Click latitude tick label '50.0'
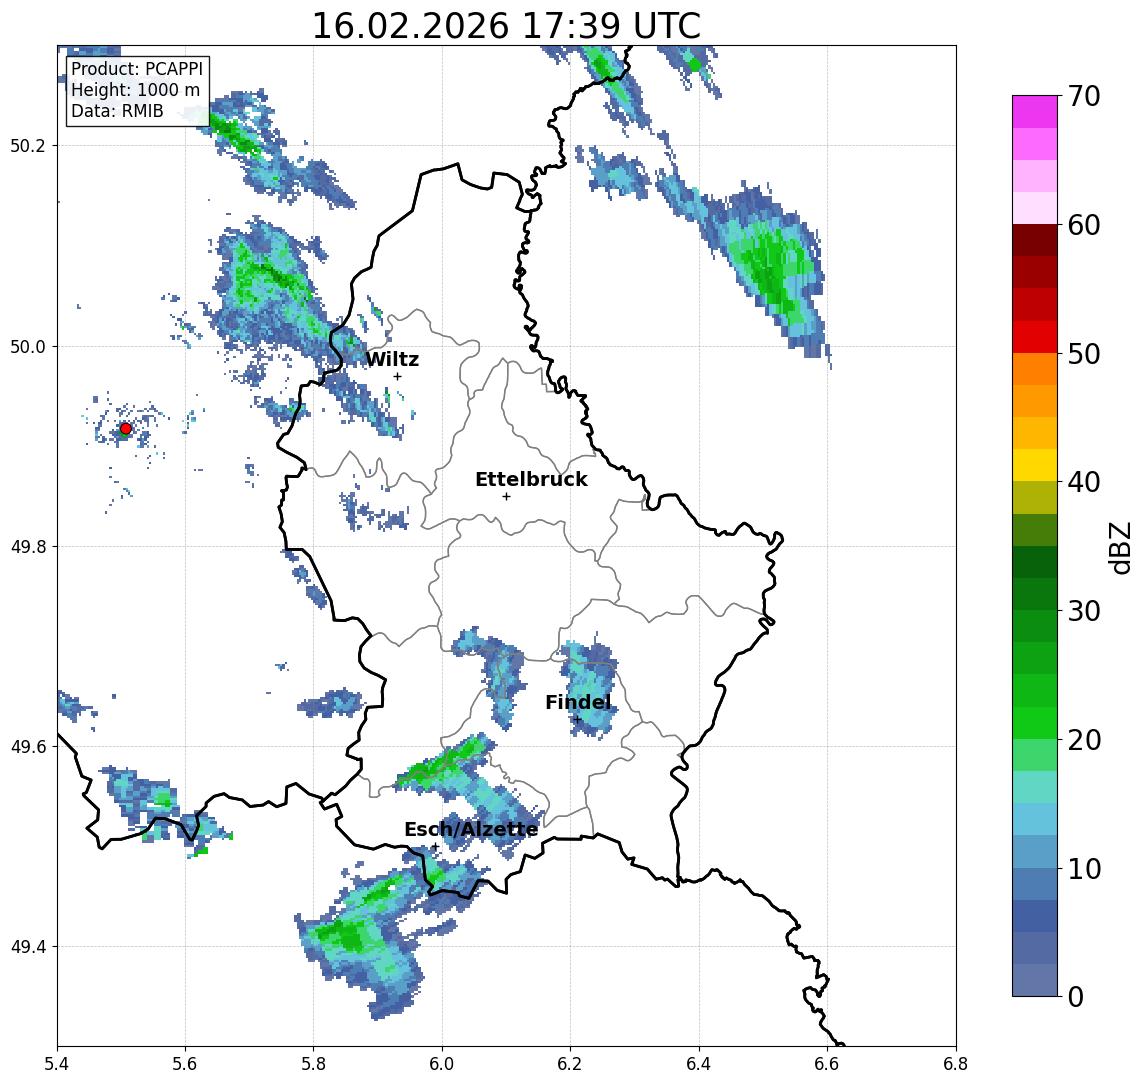 (x=28, y=346)
